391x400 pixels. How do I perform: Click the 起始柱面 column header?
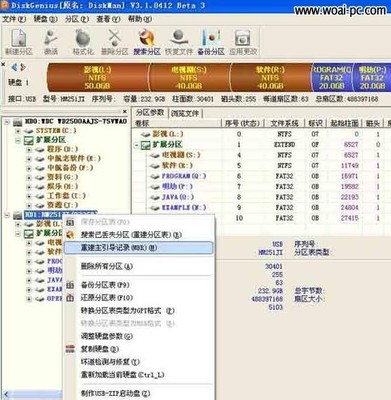coord(344,123)
